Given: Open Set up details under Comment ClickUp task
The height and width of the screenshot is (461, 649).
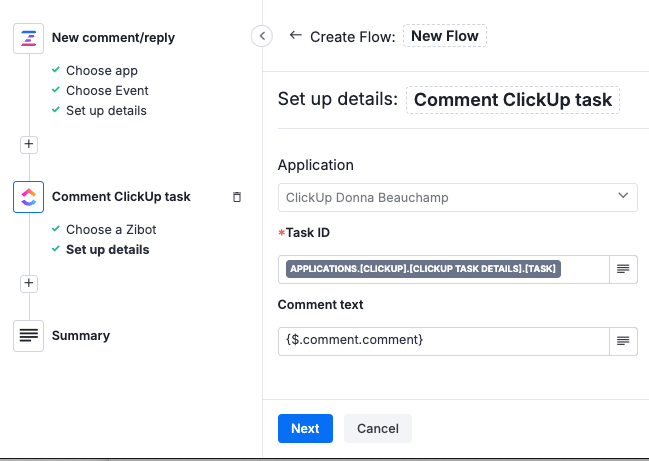Looking at the screenshot, I should click(108, 250).
